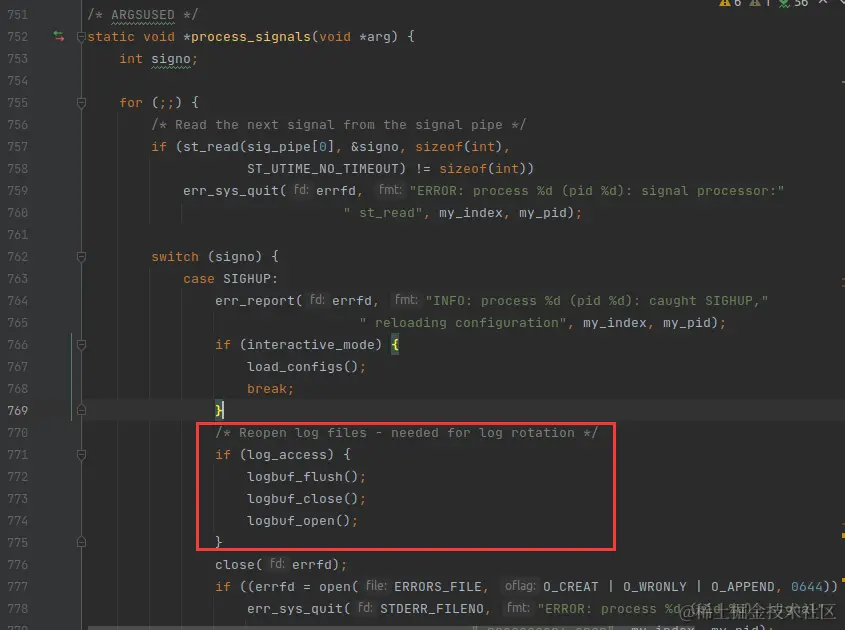The width and height of the screenshot is (845, 630).
Task: Click the underlined ARGSUSED comment word
Action: pyautogui.click(x=143, y=15)
